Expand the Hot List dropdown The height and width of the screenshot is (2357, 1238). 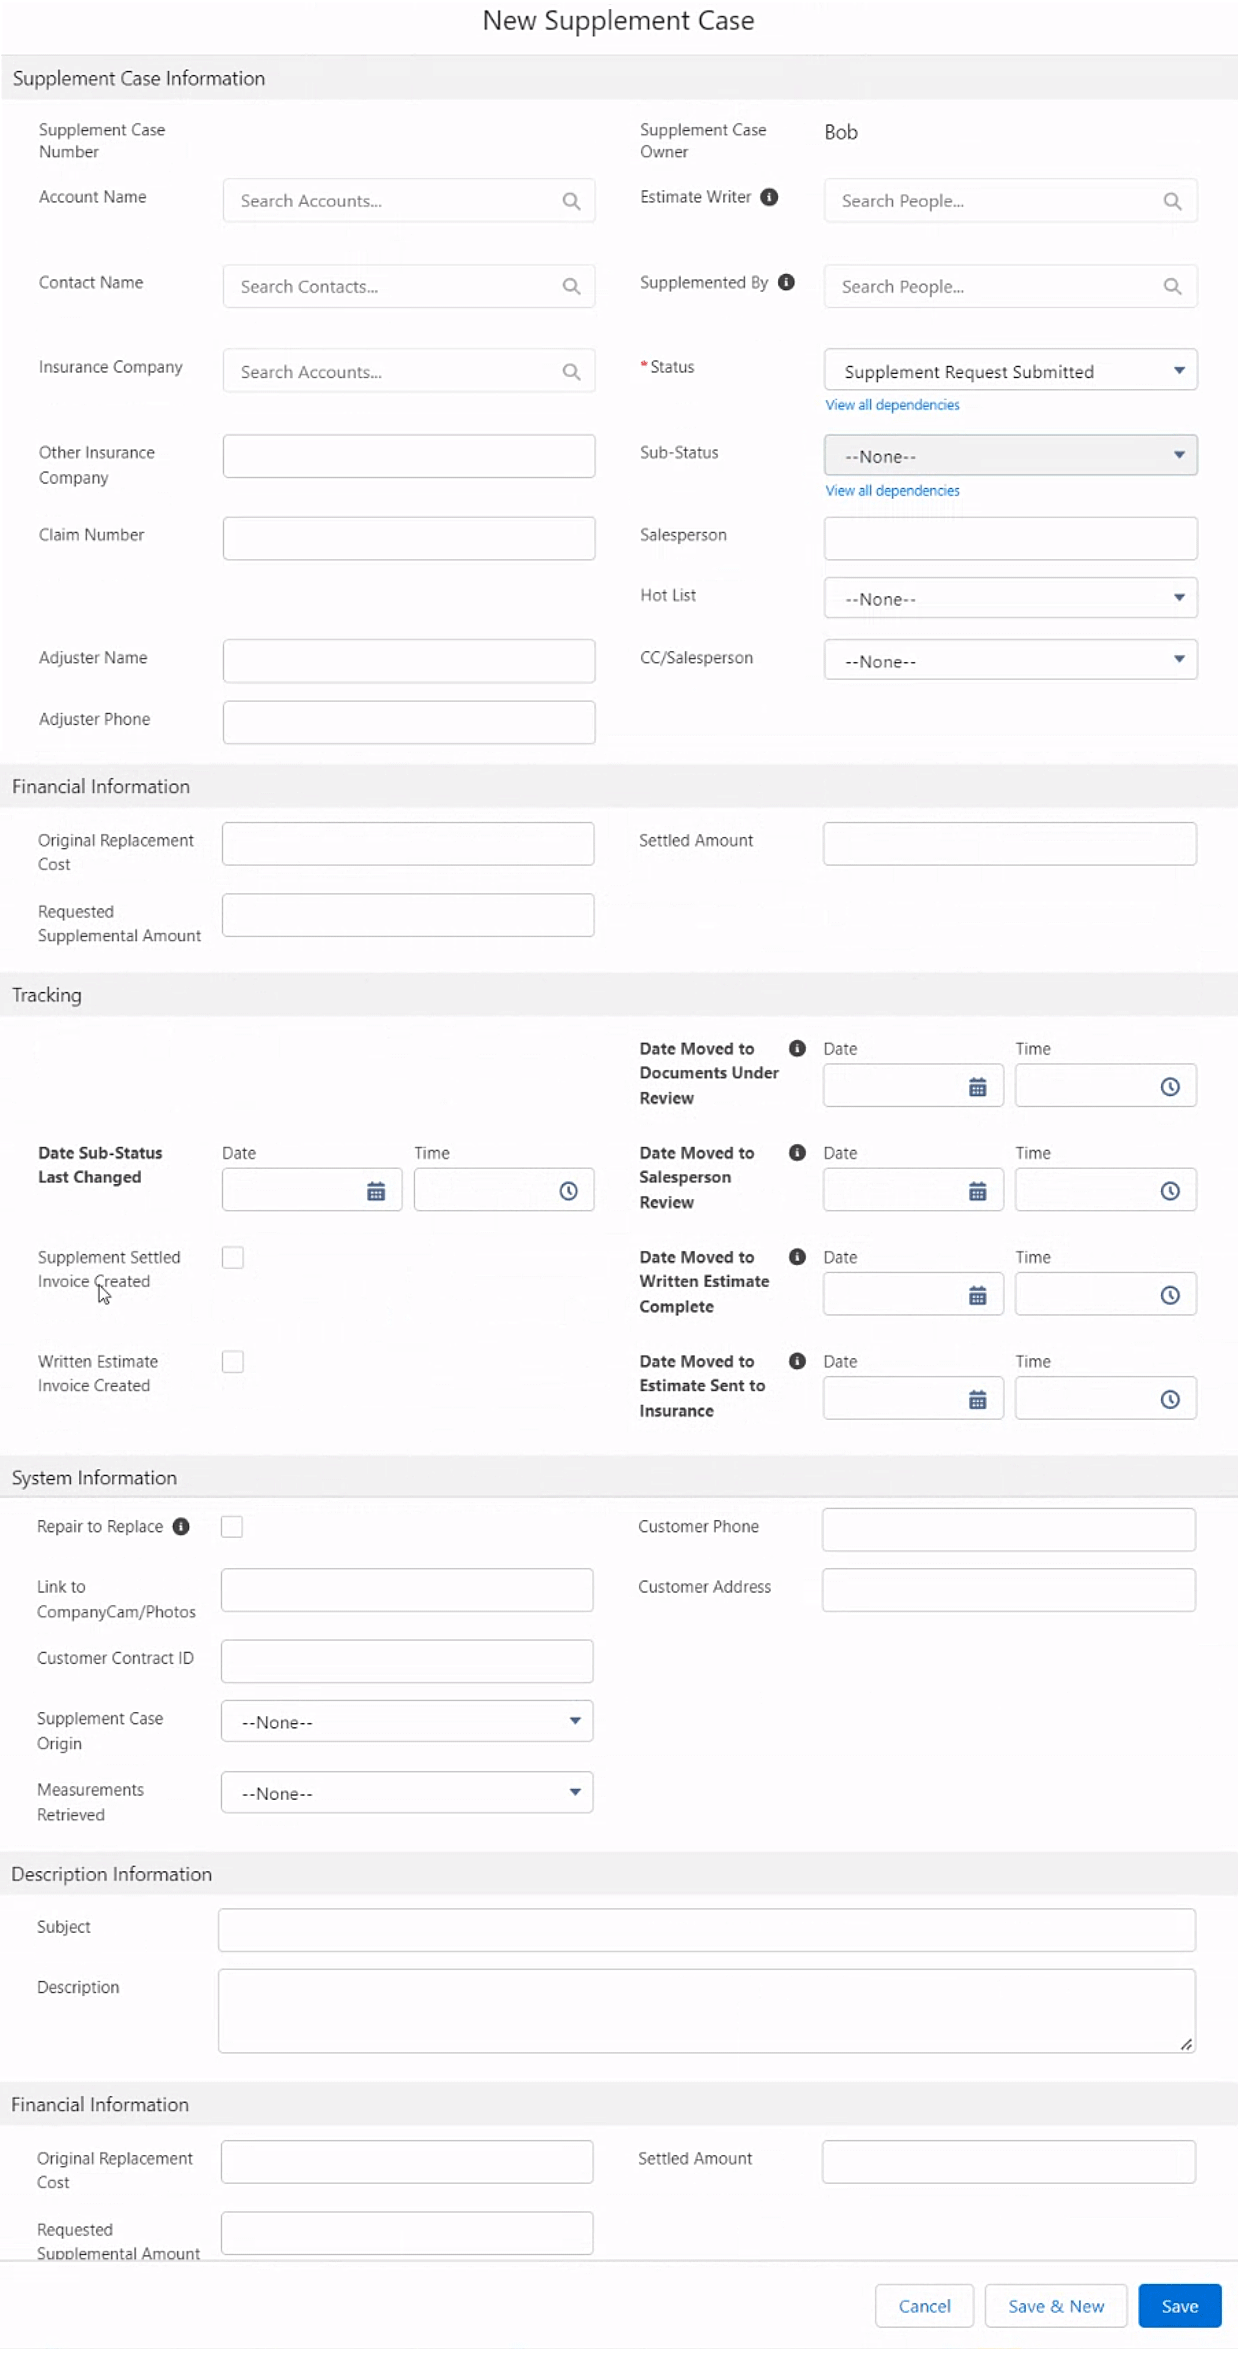click(x=1010, y=598)
